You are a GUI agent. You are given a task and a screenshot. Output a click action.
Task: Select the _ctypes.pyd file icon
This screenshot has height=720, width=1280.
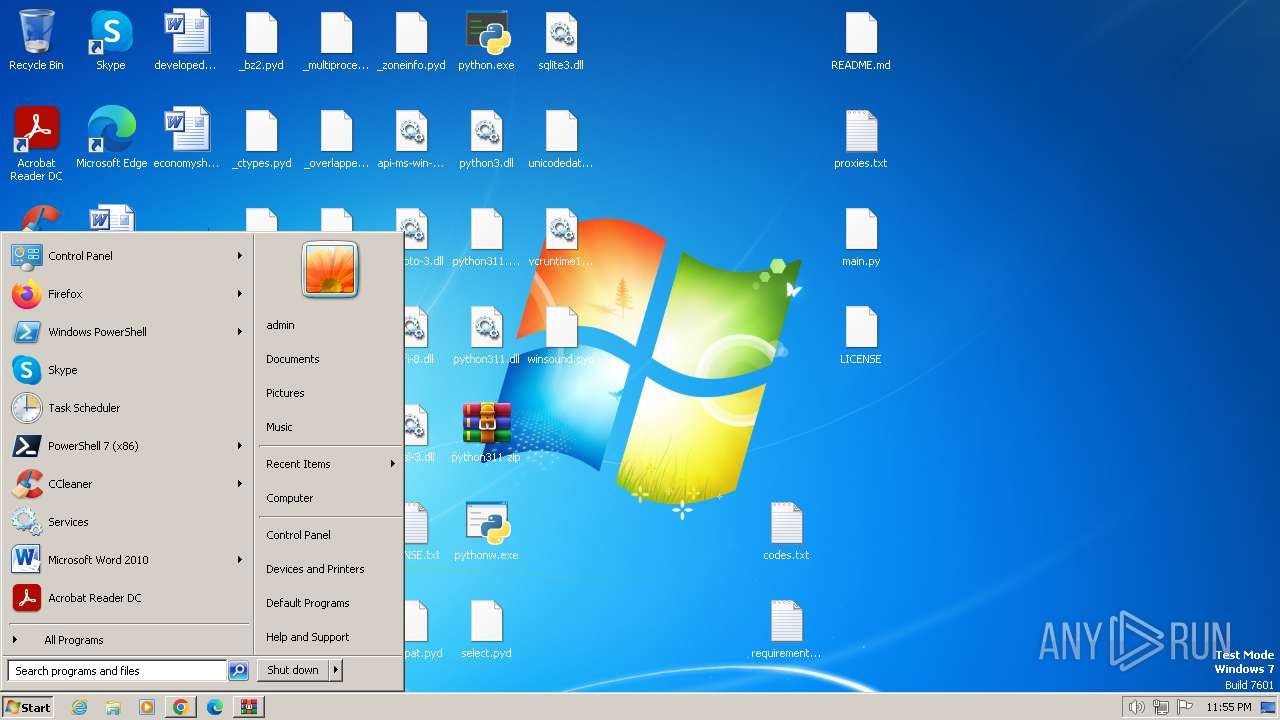coord(261,139)
